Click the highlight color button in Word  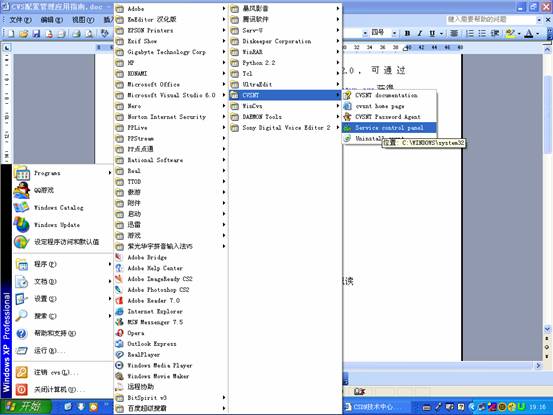(x=510, y=33)
